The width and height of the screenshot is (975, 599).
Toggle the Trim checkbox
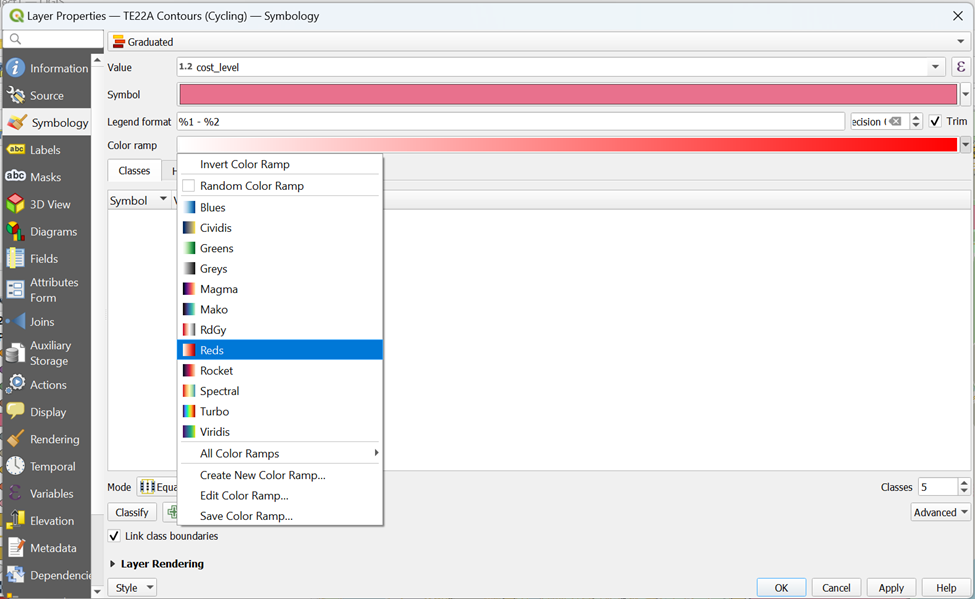coord(935,121)
